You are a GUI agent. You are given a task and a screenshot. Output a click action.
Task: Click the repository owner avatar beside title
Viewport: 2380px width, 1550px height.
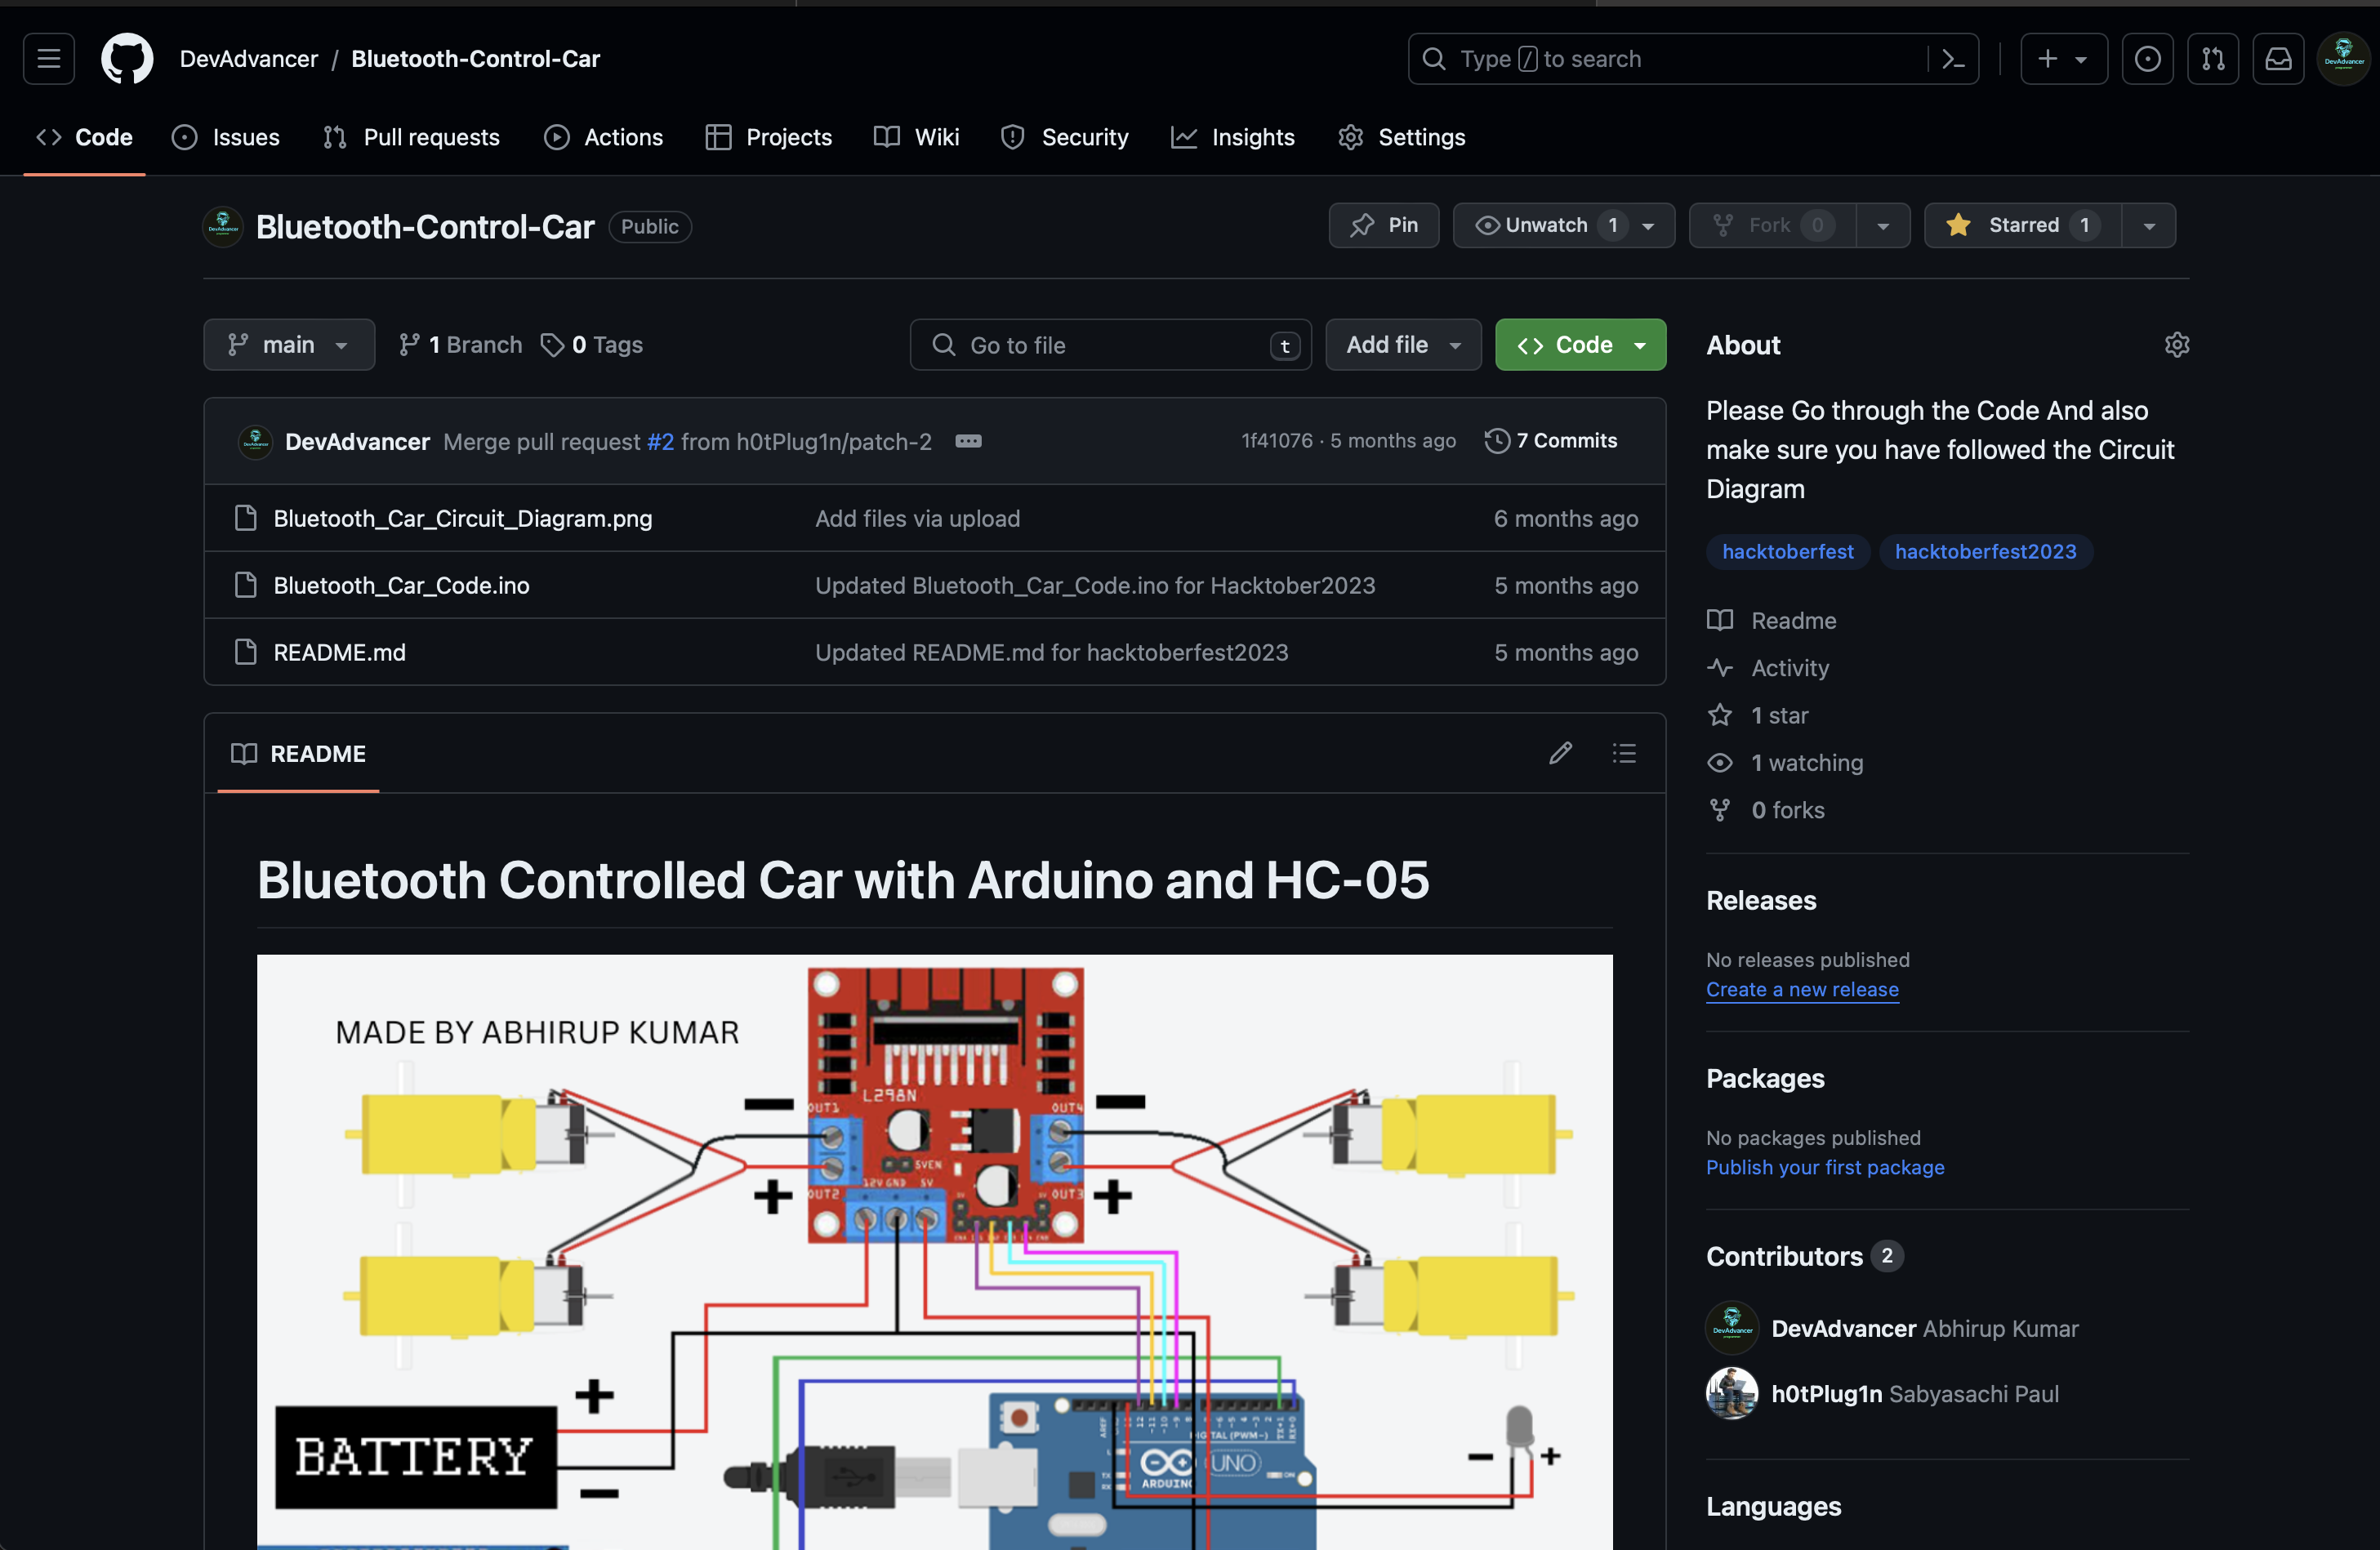pos(223,226)
